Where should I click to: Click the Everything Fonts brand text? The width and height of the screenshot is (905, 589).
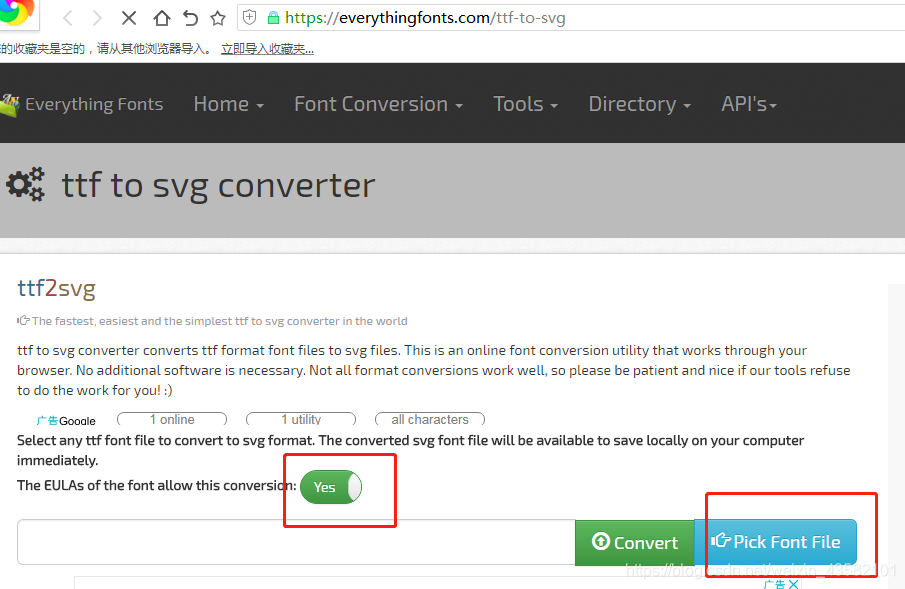pyautogui.click(x=94, y=104)
